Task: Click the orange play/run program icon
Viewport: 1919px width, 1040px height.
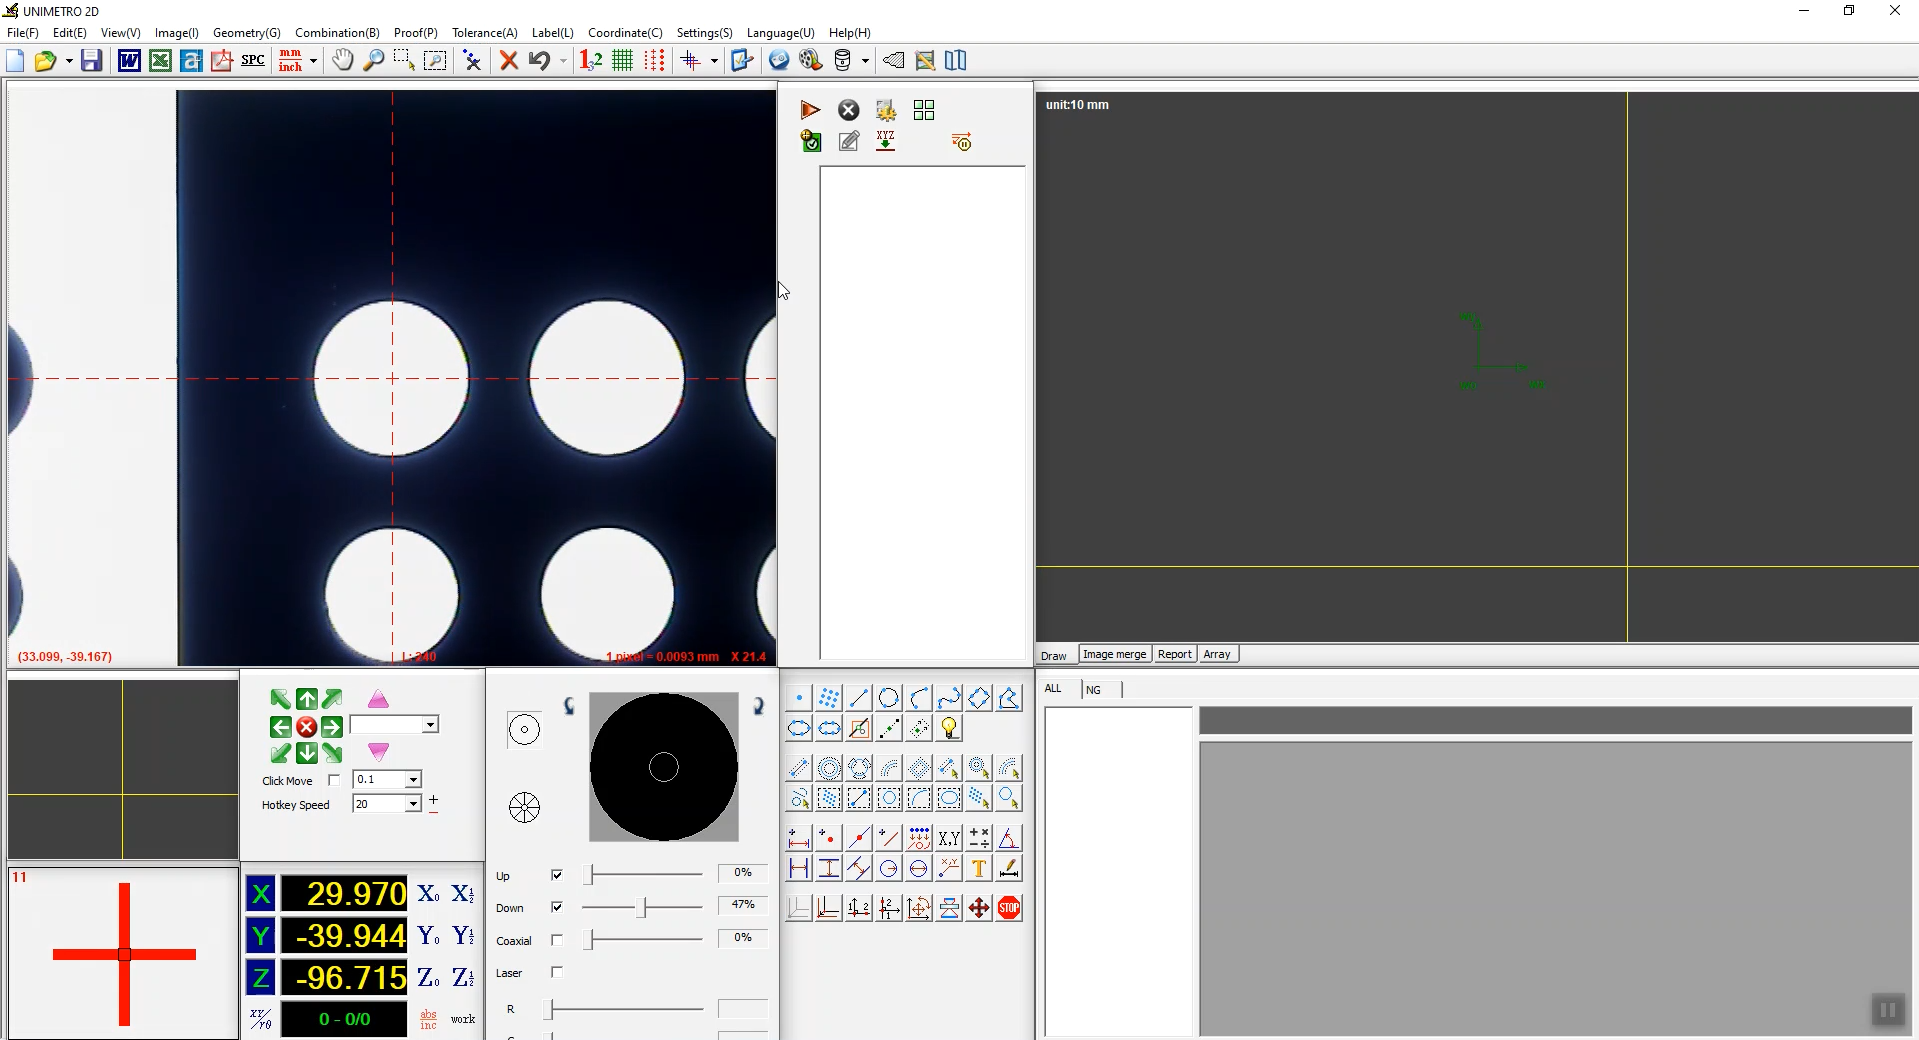Action: pos(810,110)
